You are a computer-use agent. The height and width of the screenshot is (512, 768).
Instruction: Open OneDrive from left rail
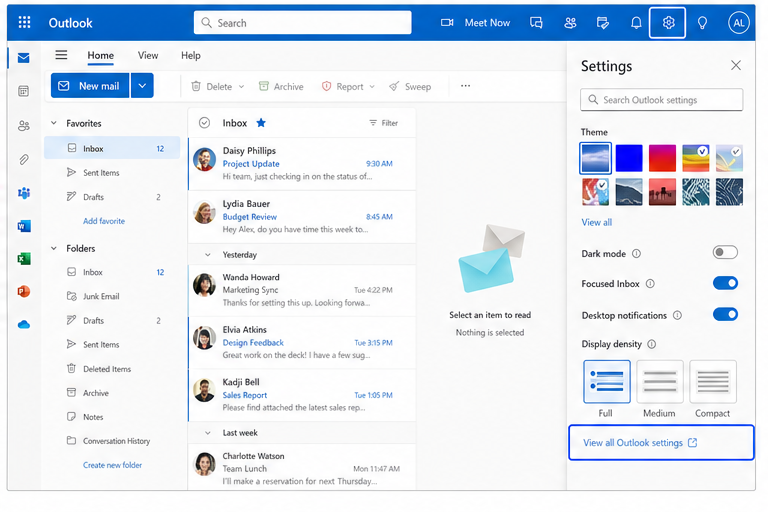pos(24,324)
